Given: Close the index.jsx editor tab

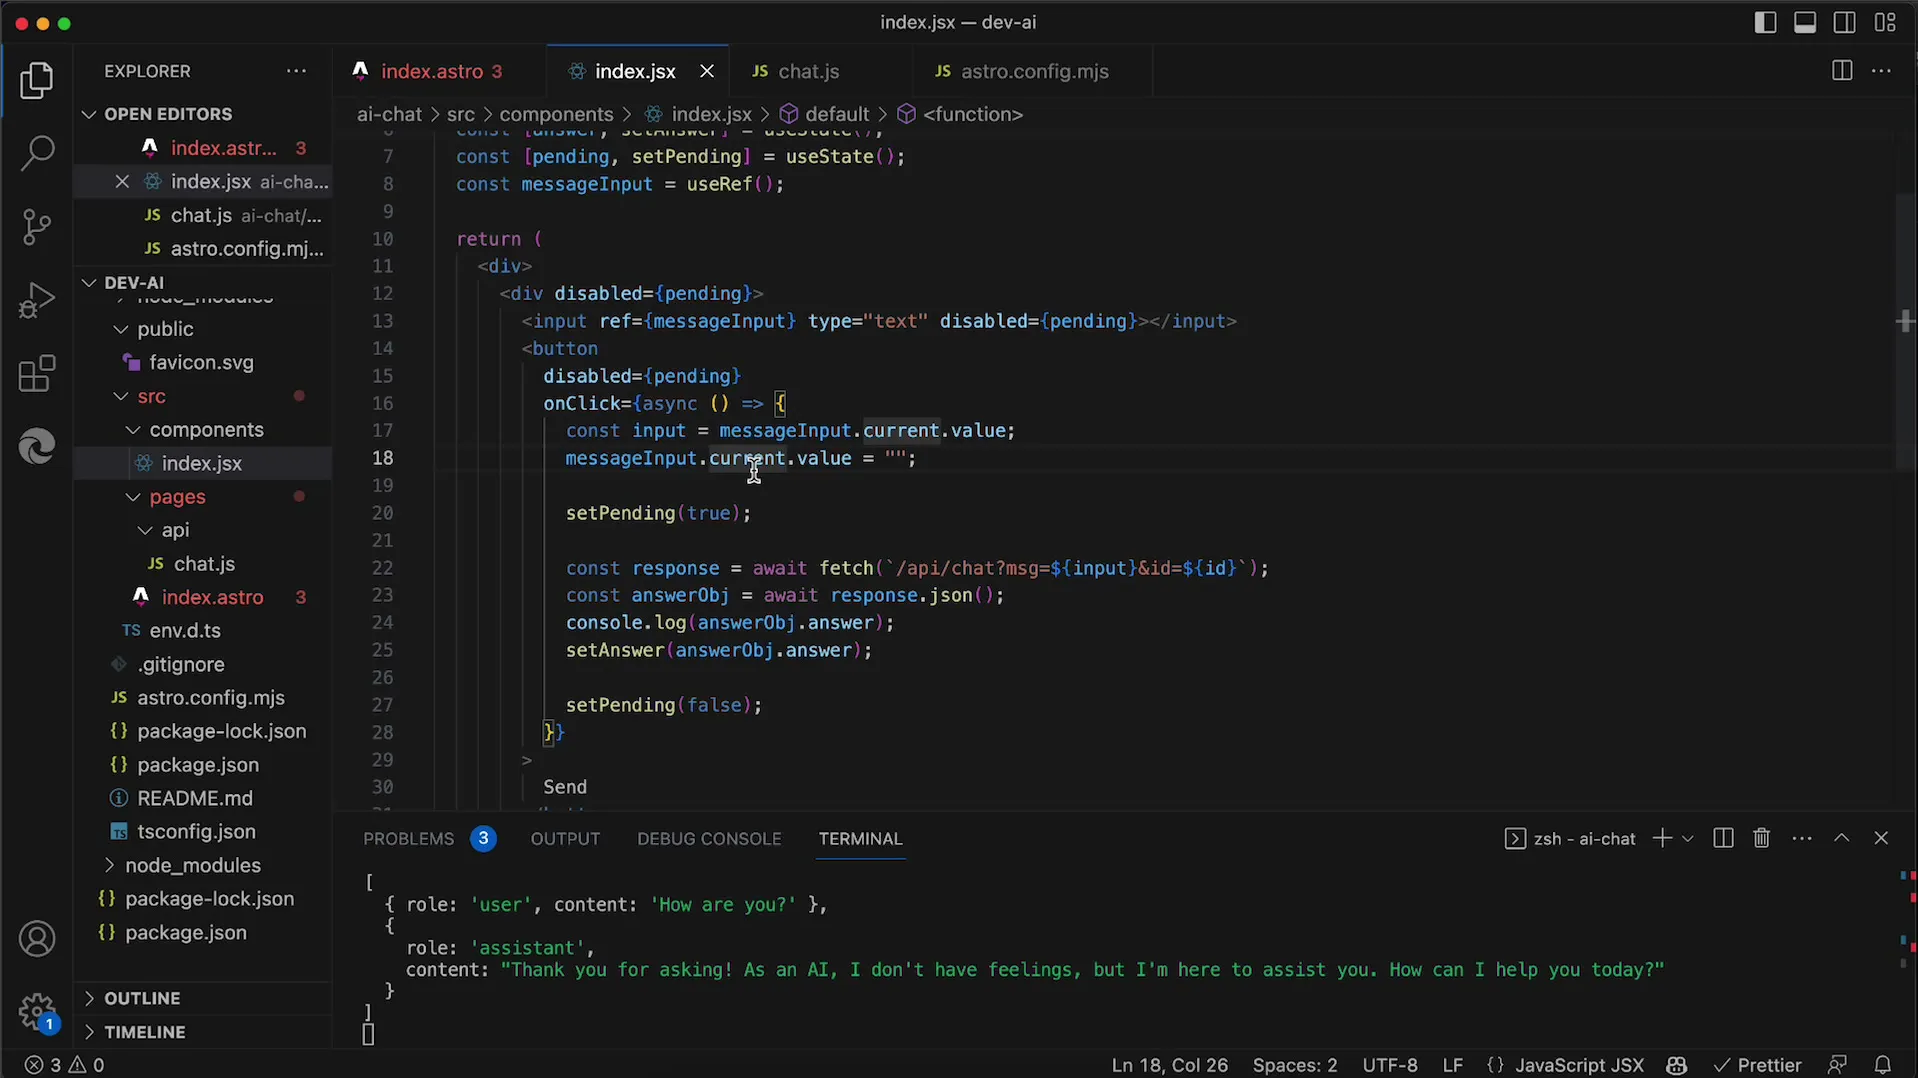Looking at the screenshot, I should click(707, 71).
